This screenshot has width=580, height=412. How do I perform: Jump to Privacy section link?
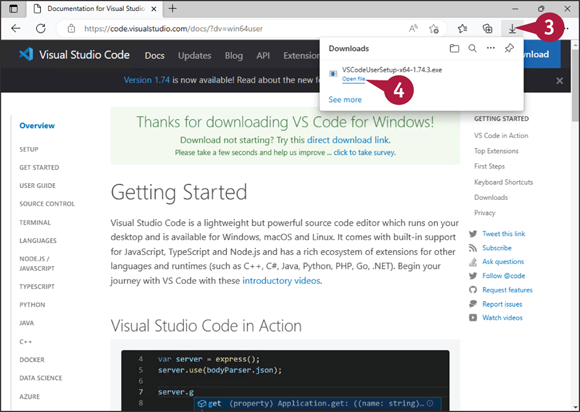(x=485, y=213)
